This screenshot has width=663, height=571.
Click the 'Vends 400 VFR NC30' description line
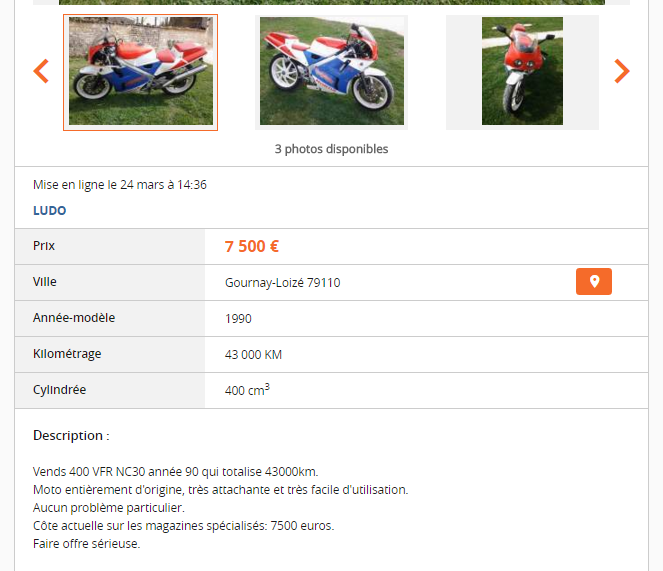[x=175, y=472]
